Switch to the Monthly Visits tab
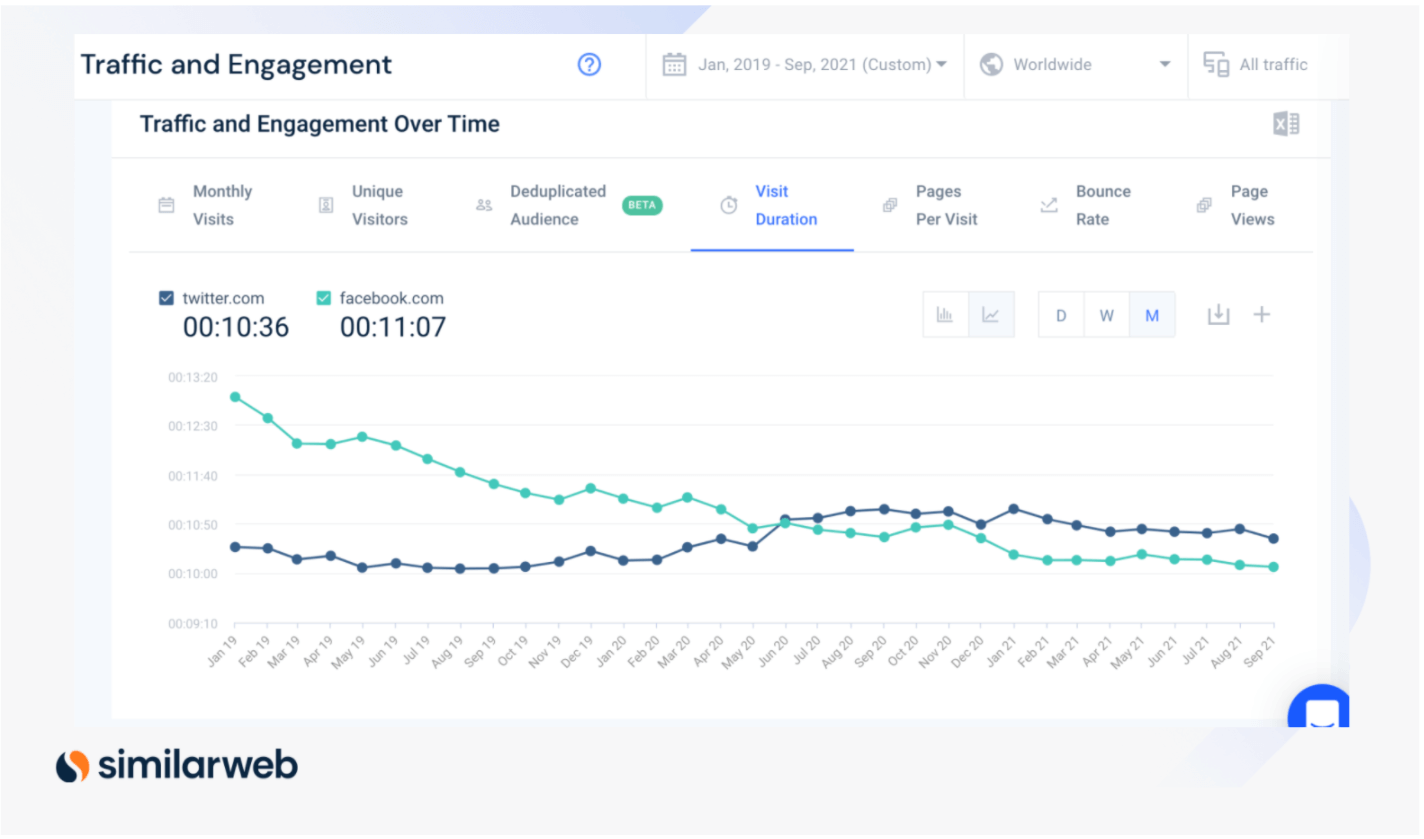This screenshot has height=839, width=1424. click(221, 205)
